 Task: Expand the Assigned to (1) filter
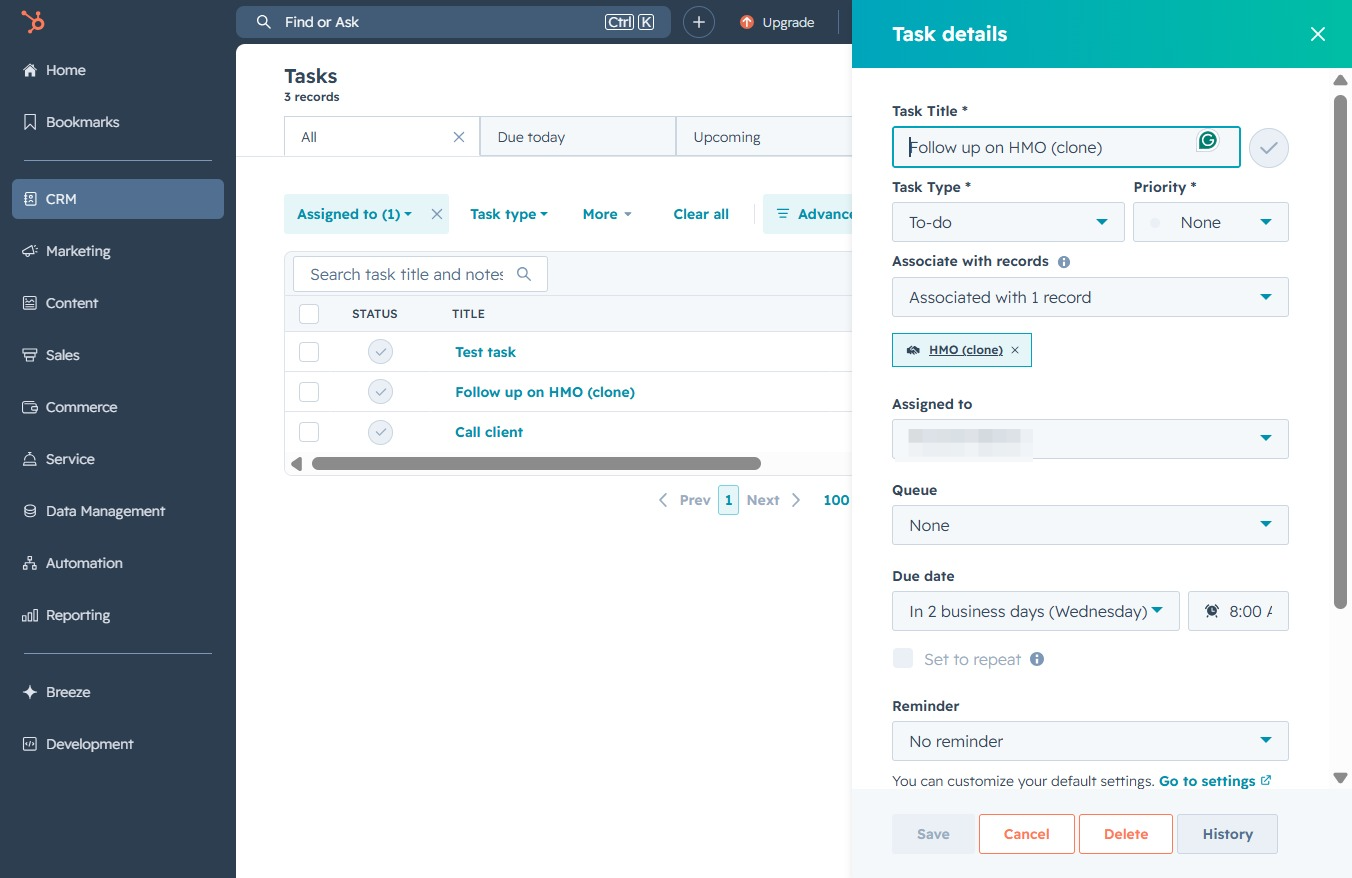point(355,214)
